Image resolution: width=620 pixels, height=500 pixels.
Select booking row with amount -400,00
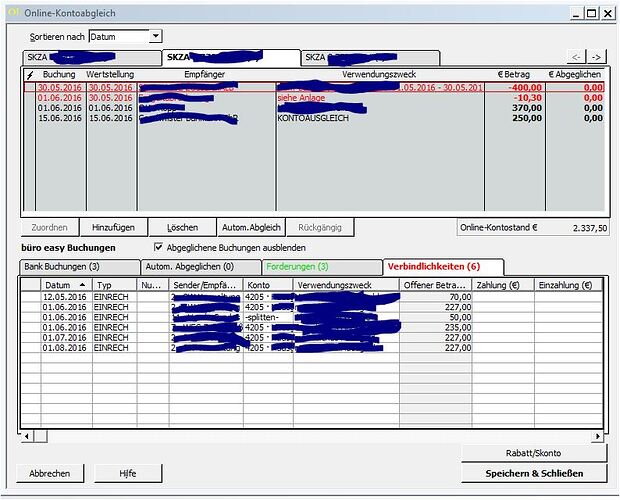coord(314,87)
